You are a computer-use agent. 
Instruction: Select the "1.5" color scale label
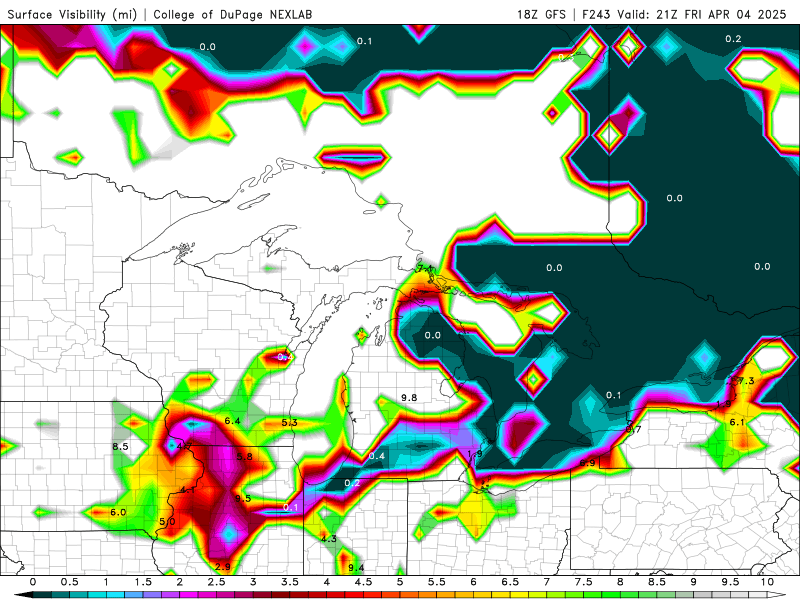tap(143, 582)
